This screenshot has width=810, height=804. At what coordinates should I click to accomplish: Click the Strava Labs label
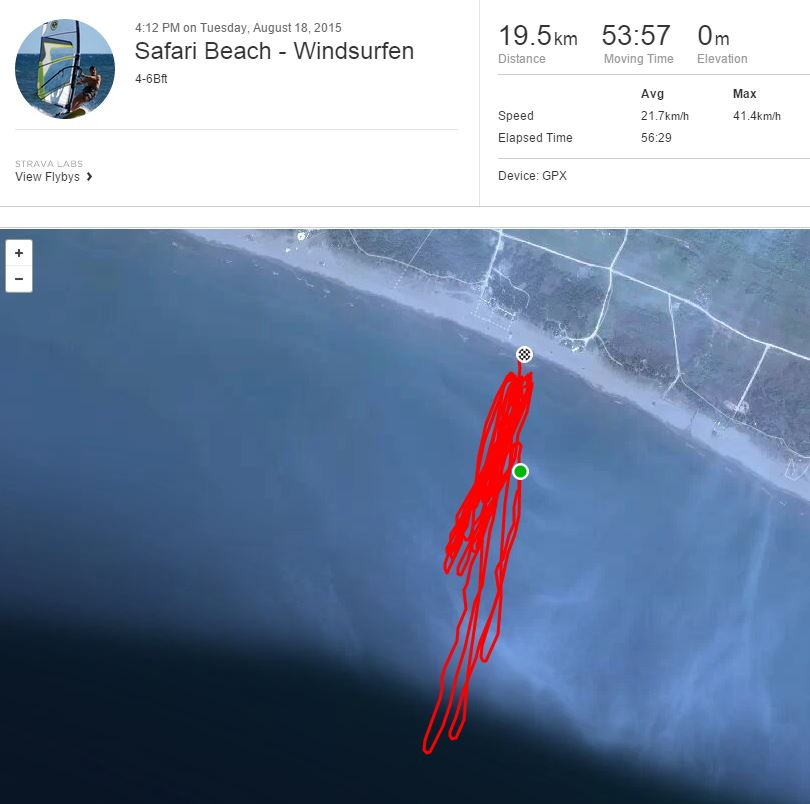tap(49, 164)
